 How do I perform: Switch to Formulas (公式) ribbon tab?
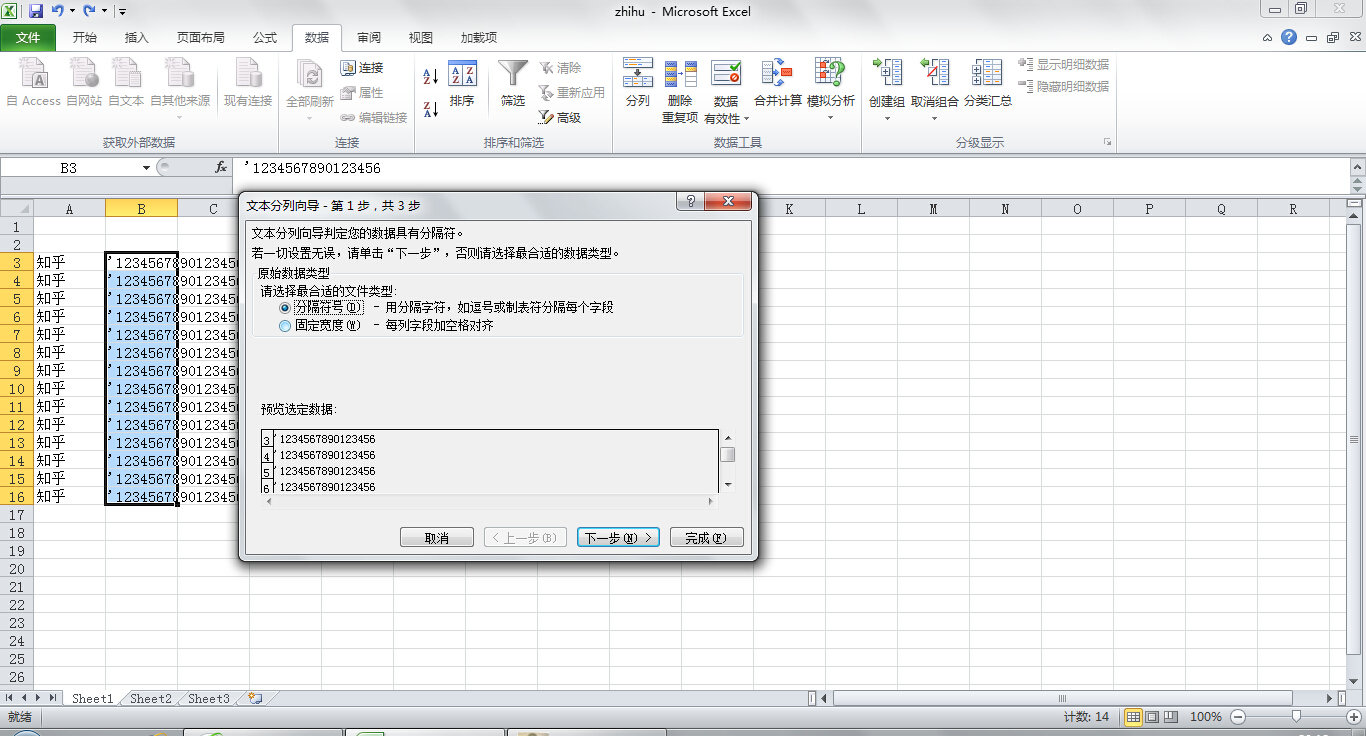pos(265,38)
